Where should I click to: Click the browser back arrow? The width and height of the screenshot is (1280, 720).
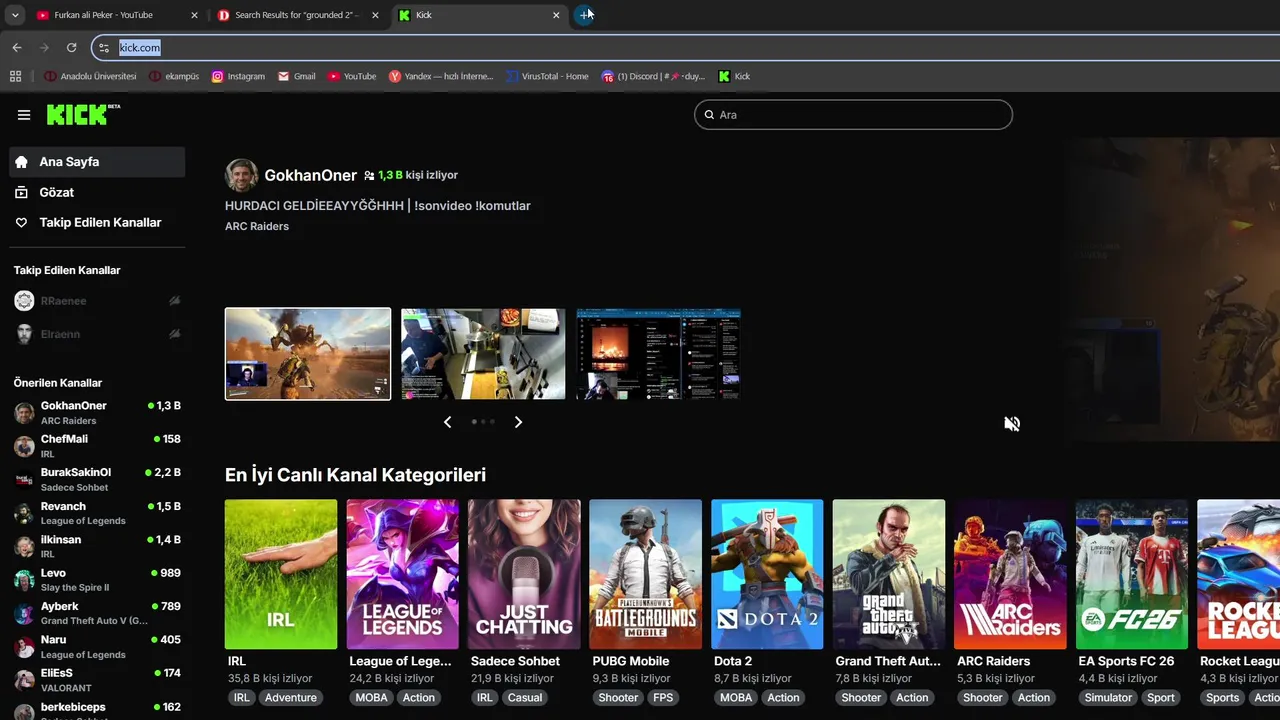coord(17,47)
